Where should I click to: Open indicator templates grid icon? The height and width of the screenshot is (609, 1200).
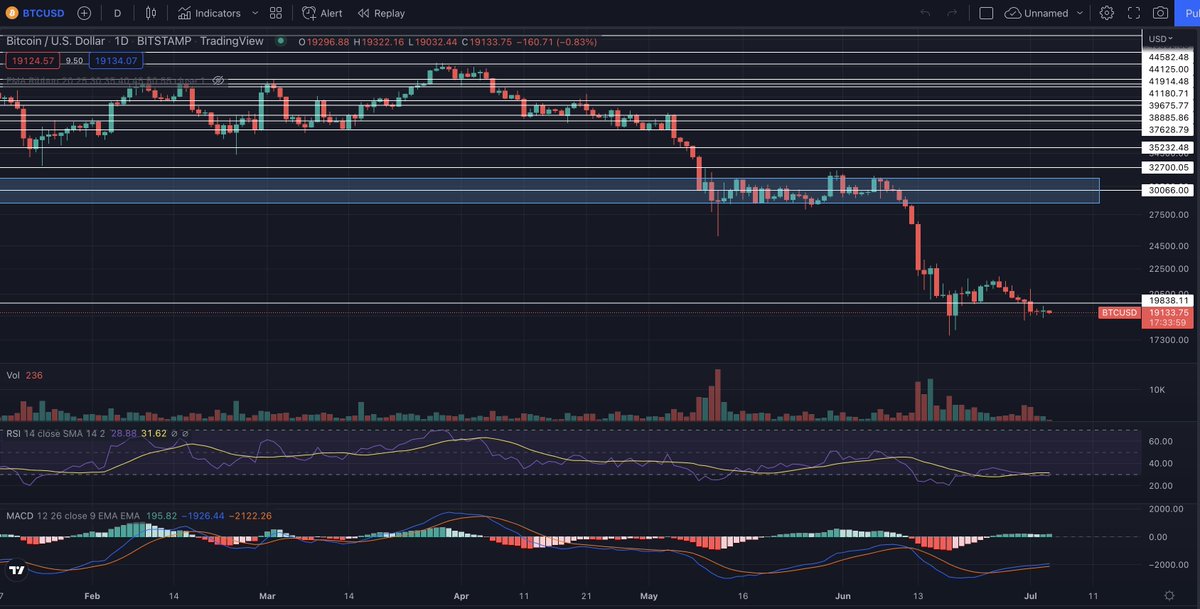pyautogui.click(x=276, y=13)
